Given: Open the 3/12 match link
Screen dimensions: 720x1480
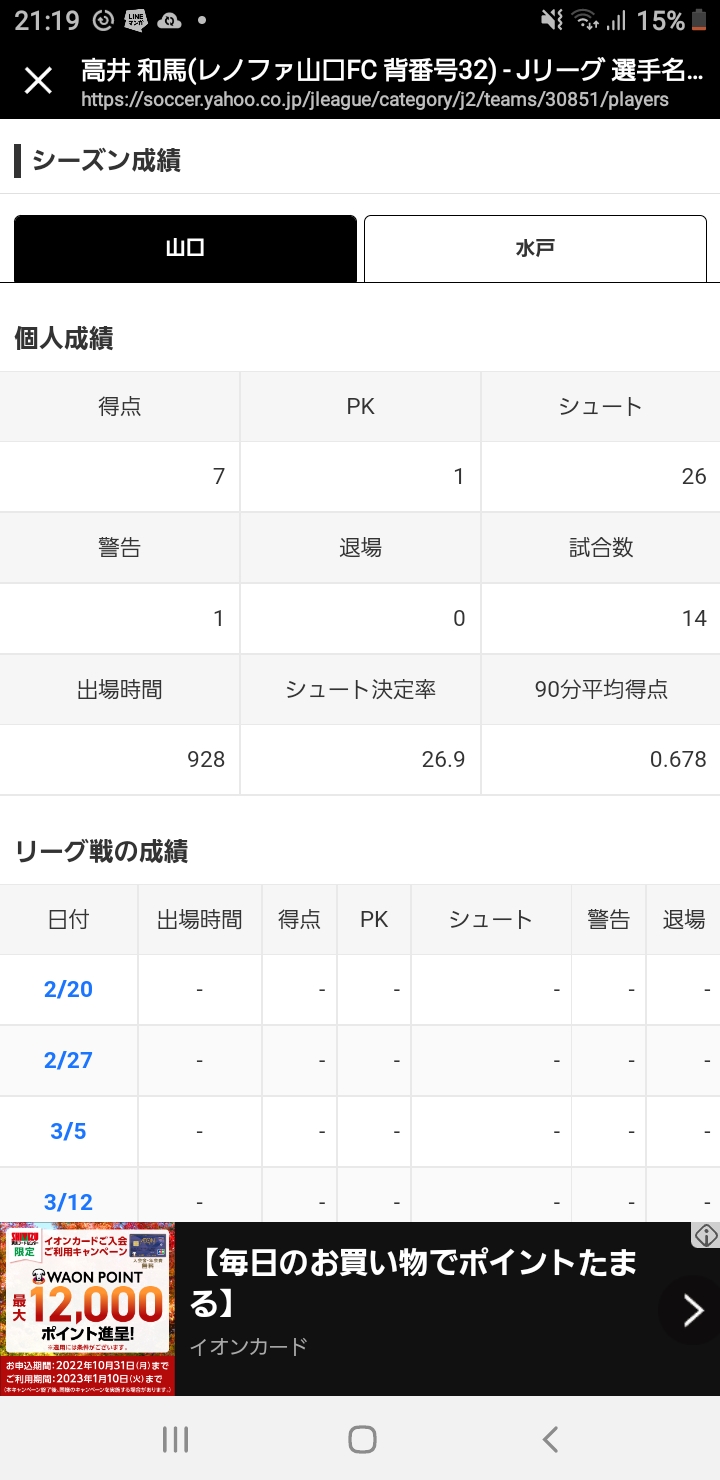Looking at the screenshot, I should click(68, 1202).
